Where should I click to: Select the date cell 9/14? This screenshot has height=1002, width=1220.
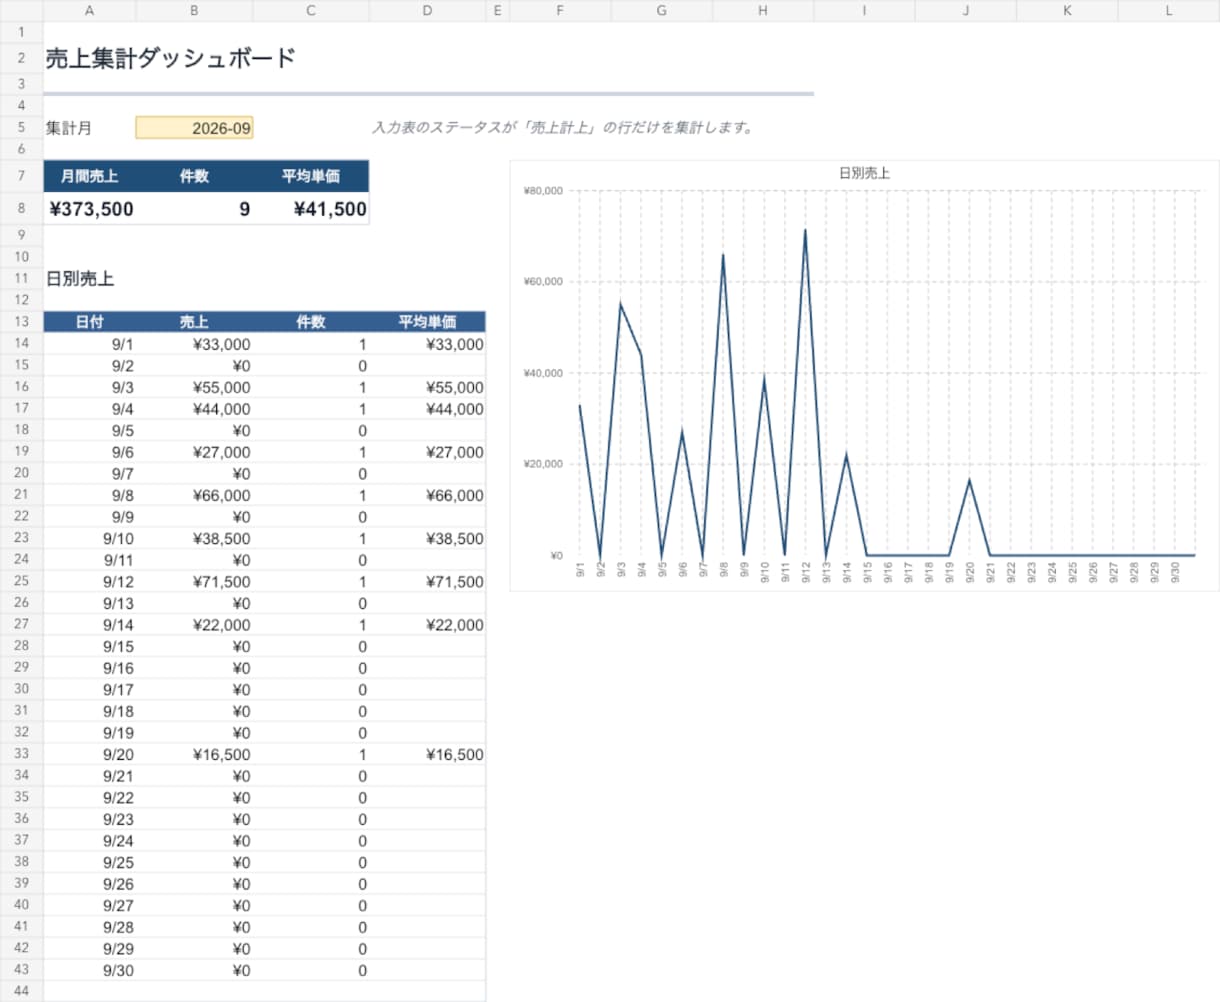click(x=90, y=625)
